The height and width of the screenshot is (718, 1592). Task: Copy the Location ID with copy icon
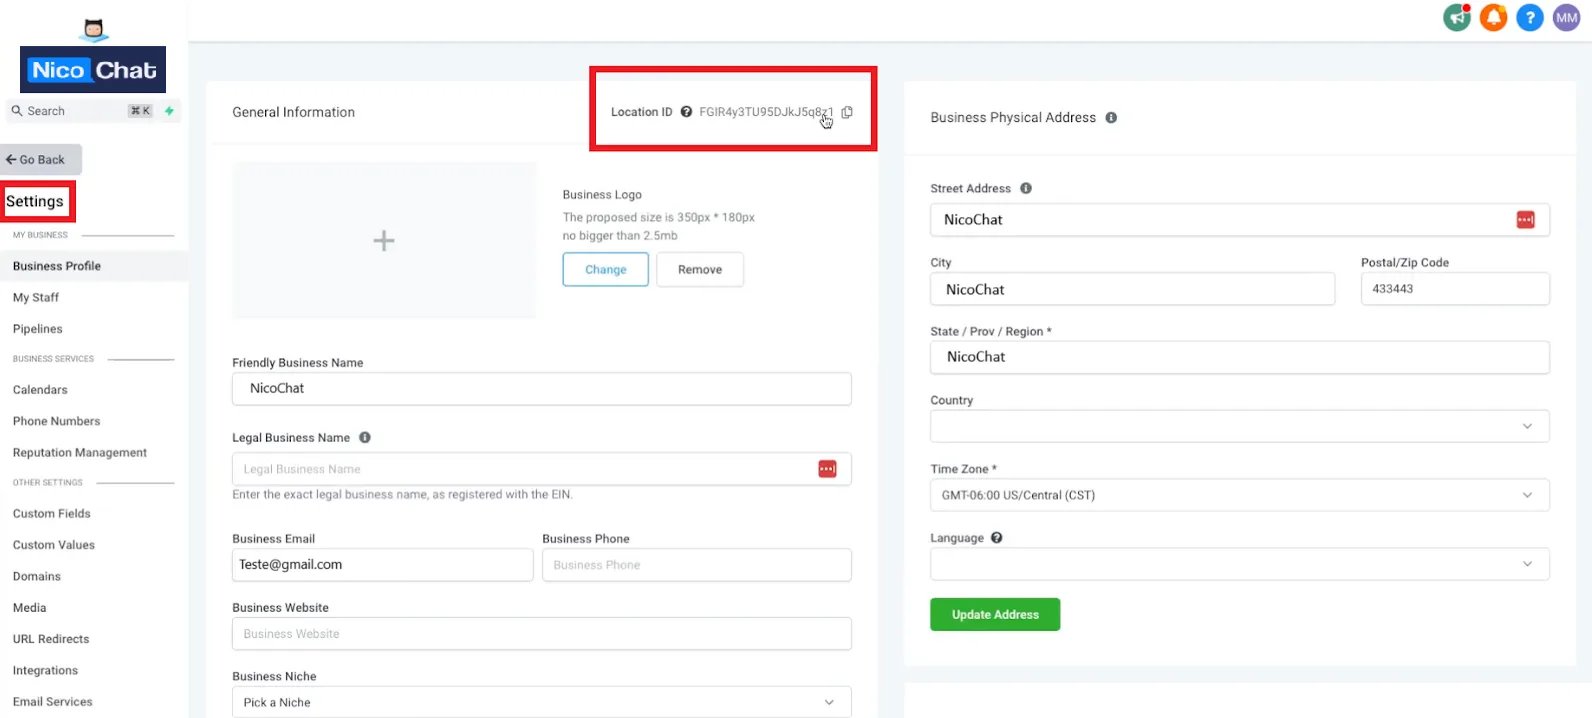(847, 112)
